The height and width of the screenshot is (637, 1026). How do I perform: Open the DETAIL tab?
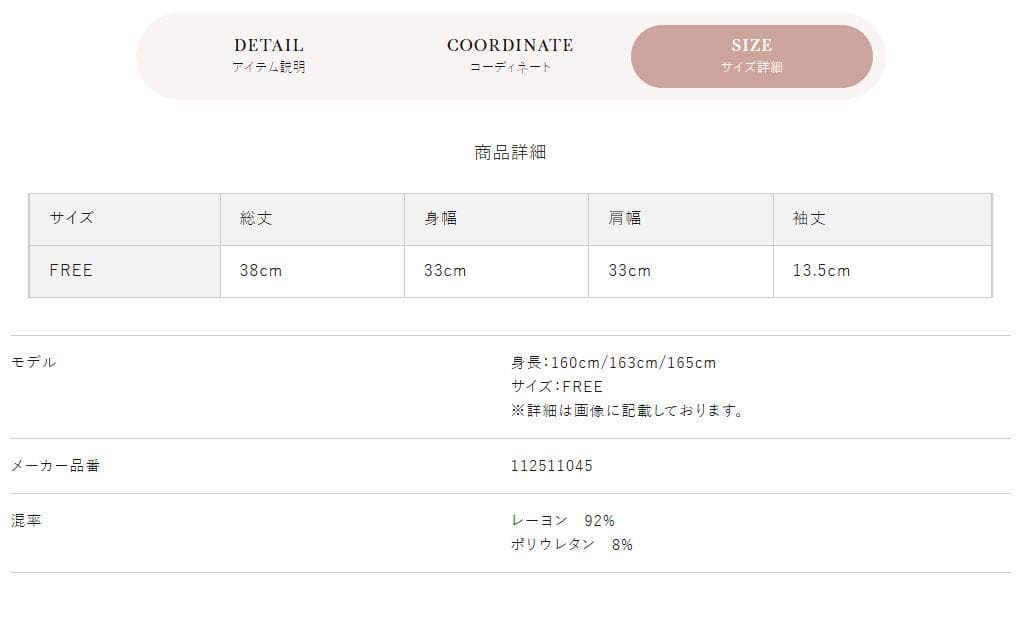pyautogui.click(x=269, y=56)
